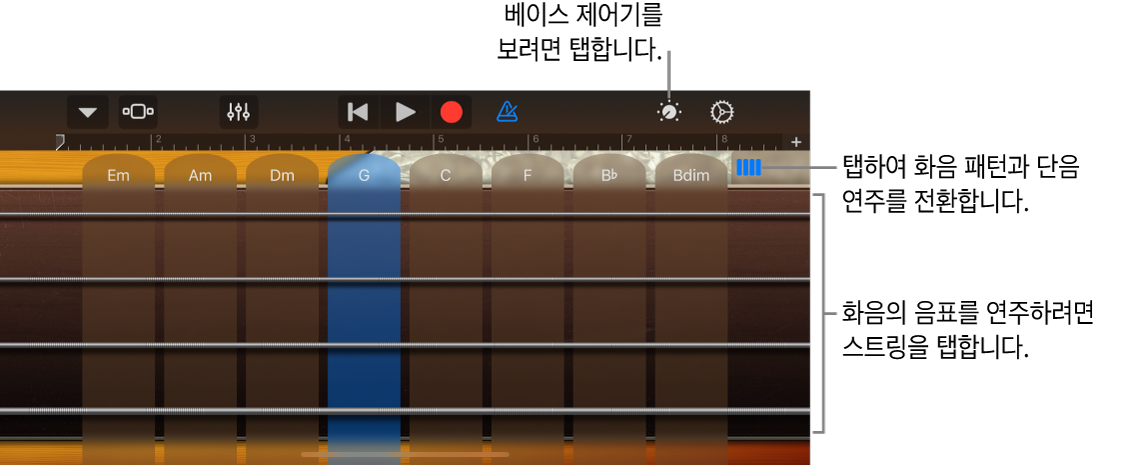This screenshot has height=466, width=1144.
Task: Start playback with Play button
Action: [405, 112]
